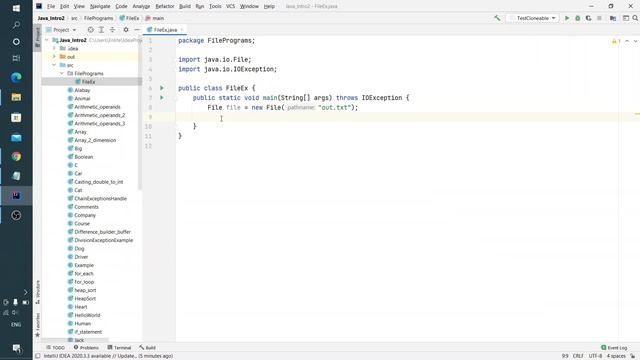Click the IntelliJ IDEA update notification text
640x360 pixels.
click(108, 356)
